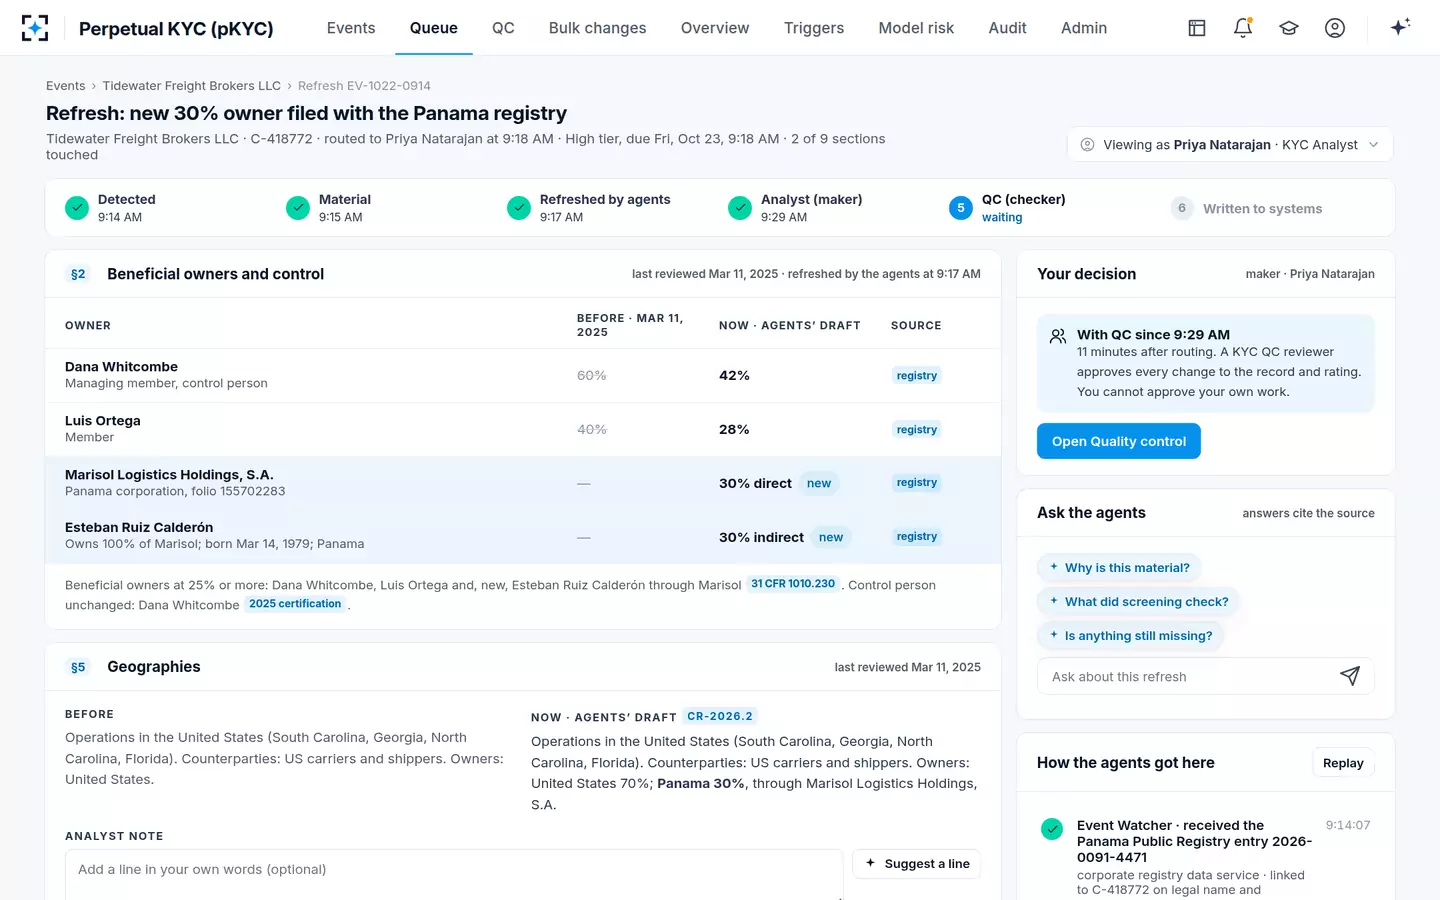Open the layout panel icon in header
This screenshot has width=1440, height=900.
coord(1197,28)
